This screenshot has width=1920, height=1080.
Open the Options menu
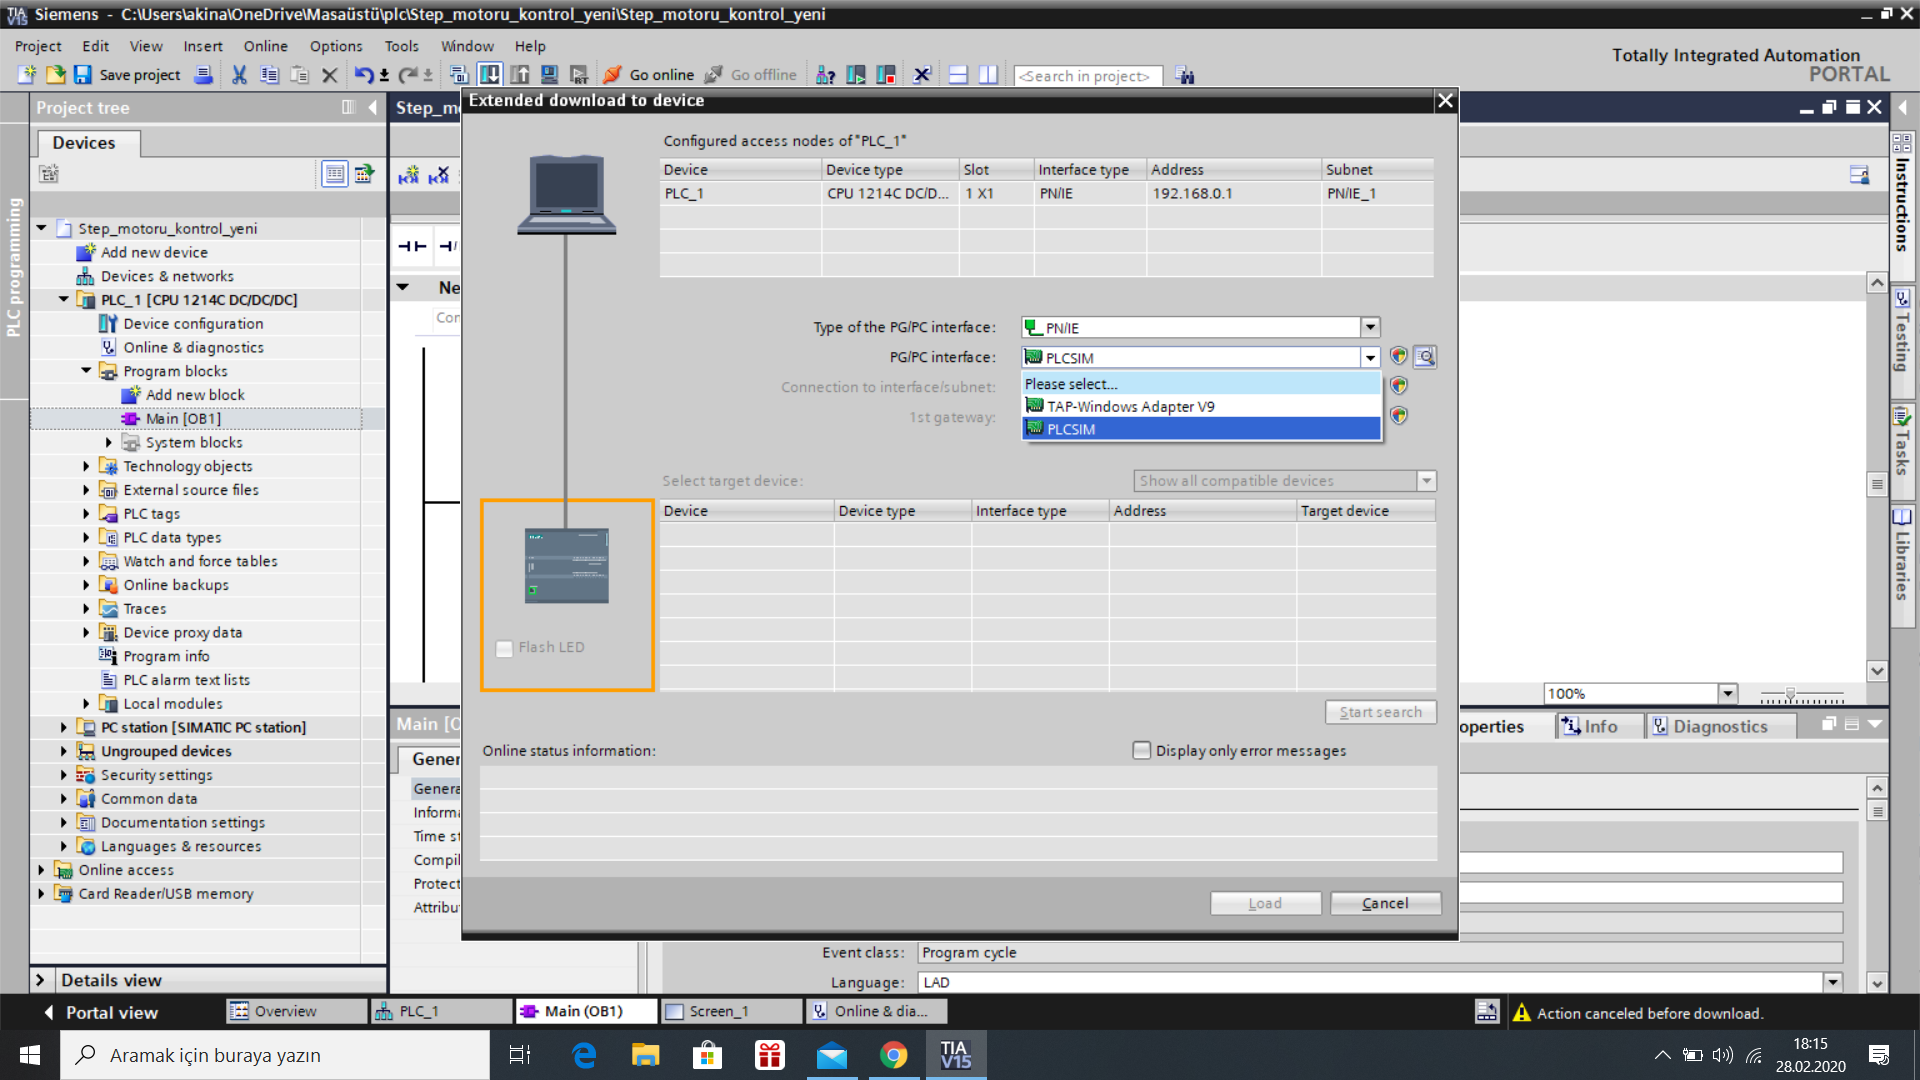coord(336,46)
